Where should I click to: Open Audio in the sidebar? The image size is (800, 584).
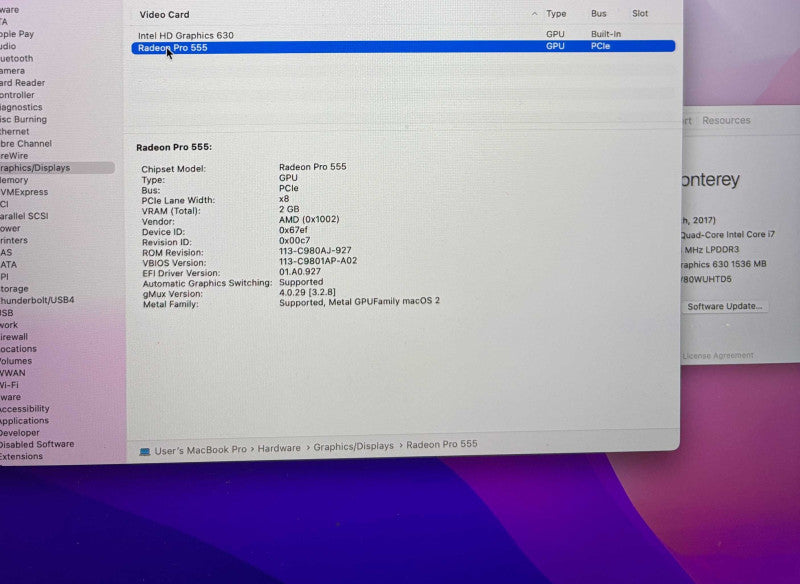tap(8, 46)
